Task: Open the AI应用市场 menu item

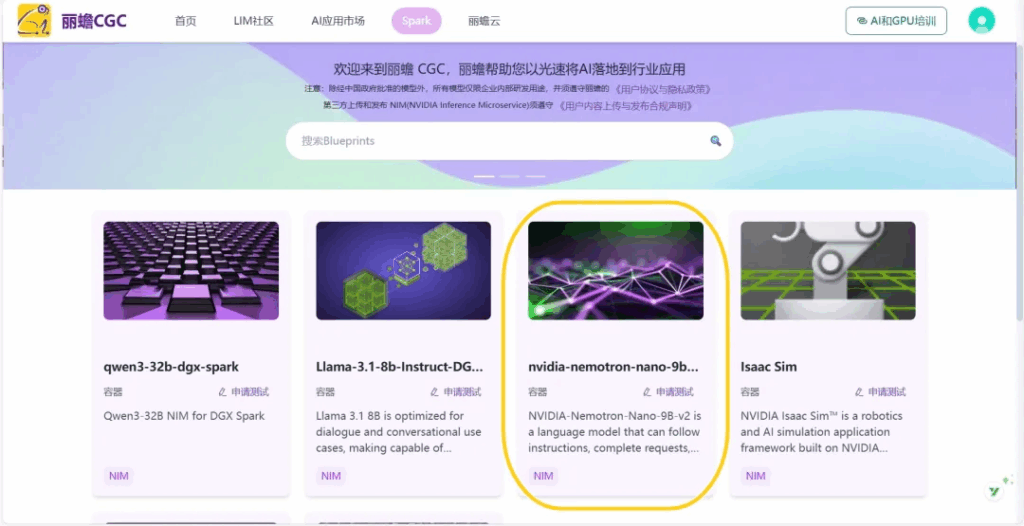Action: pos(337,21)
